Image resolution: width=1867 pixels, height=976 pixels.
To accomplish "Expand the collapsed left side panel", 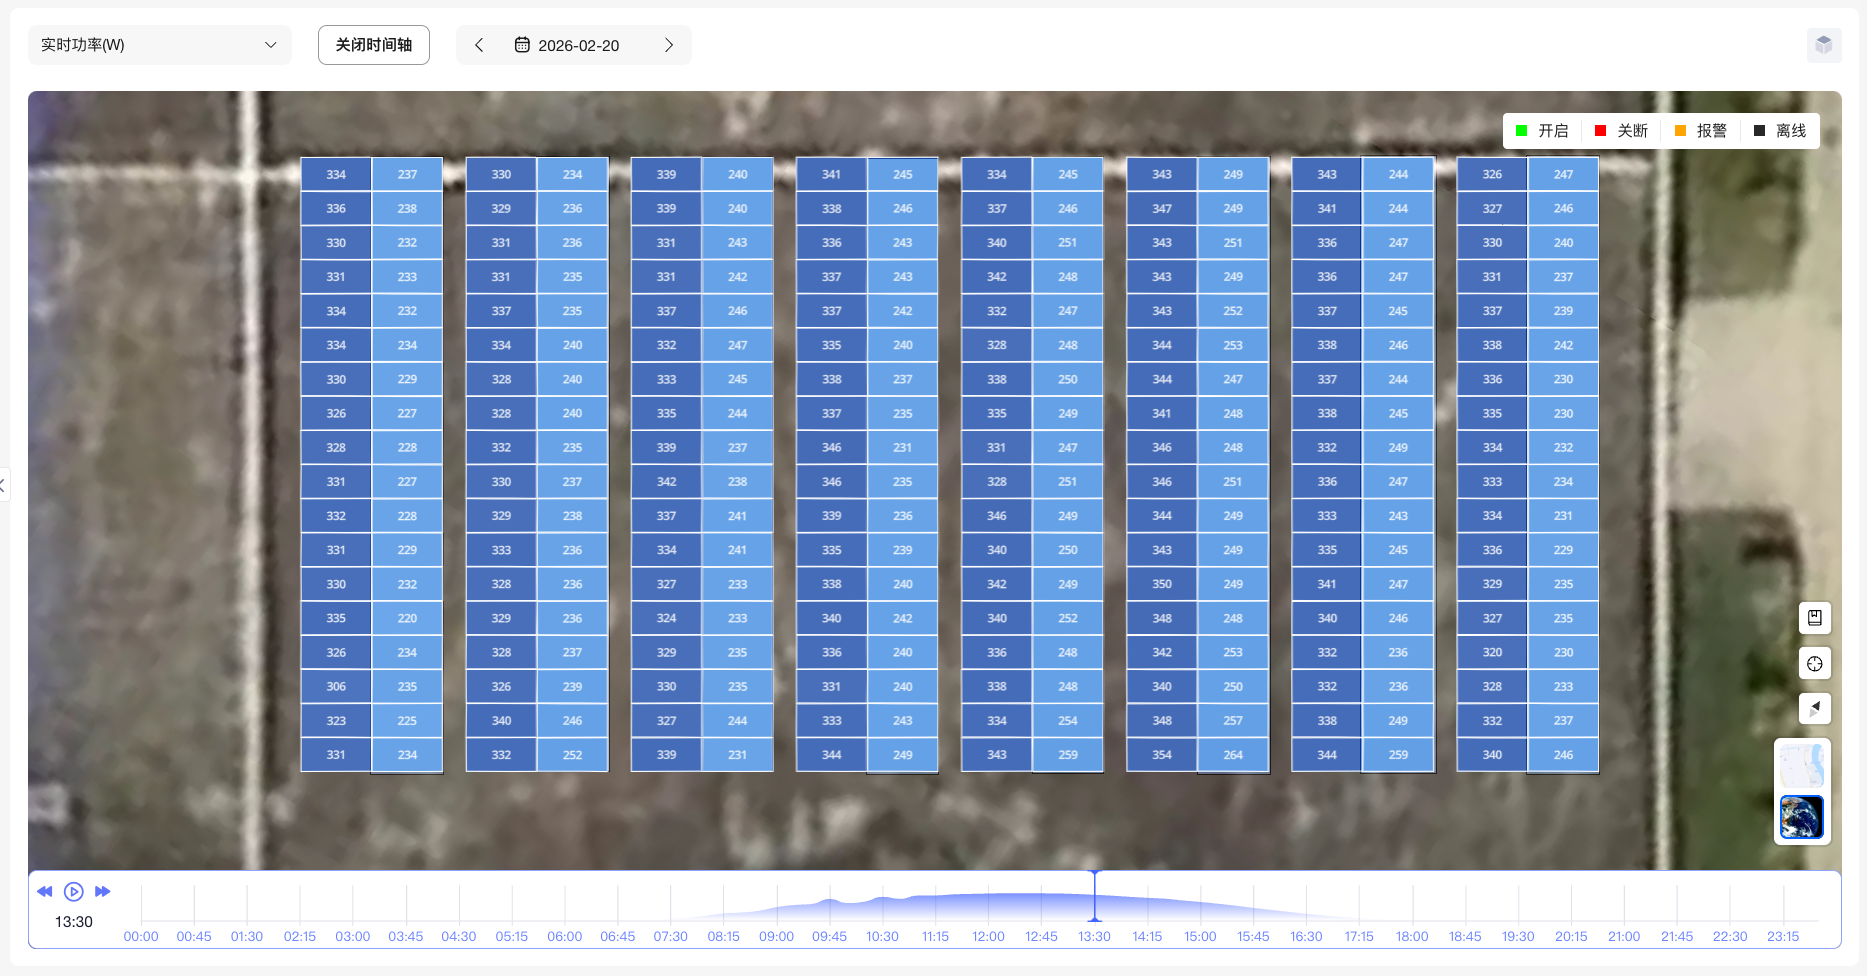I will tap(3, 486).
